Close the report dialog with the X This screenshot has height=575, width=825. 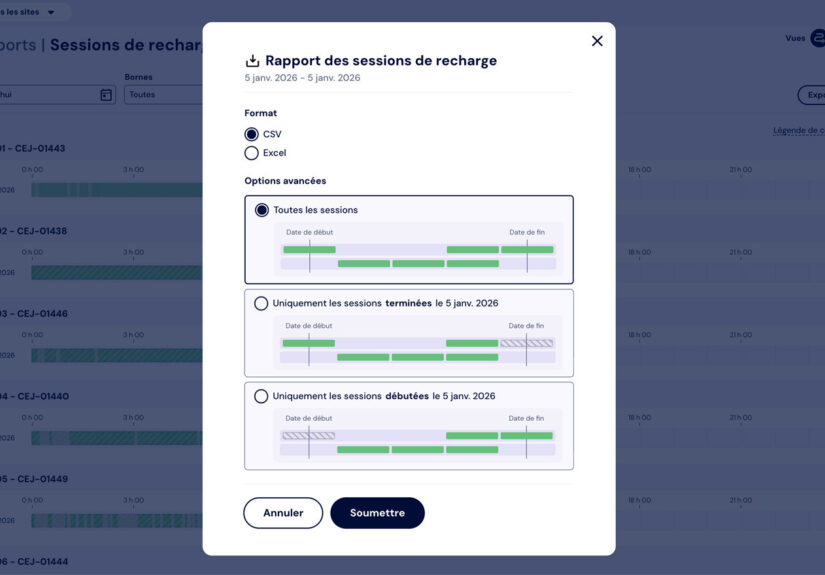point(597,41)
